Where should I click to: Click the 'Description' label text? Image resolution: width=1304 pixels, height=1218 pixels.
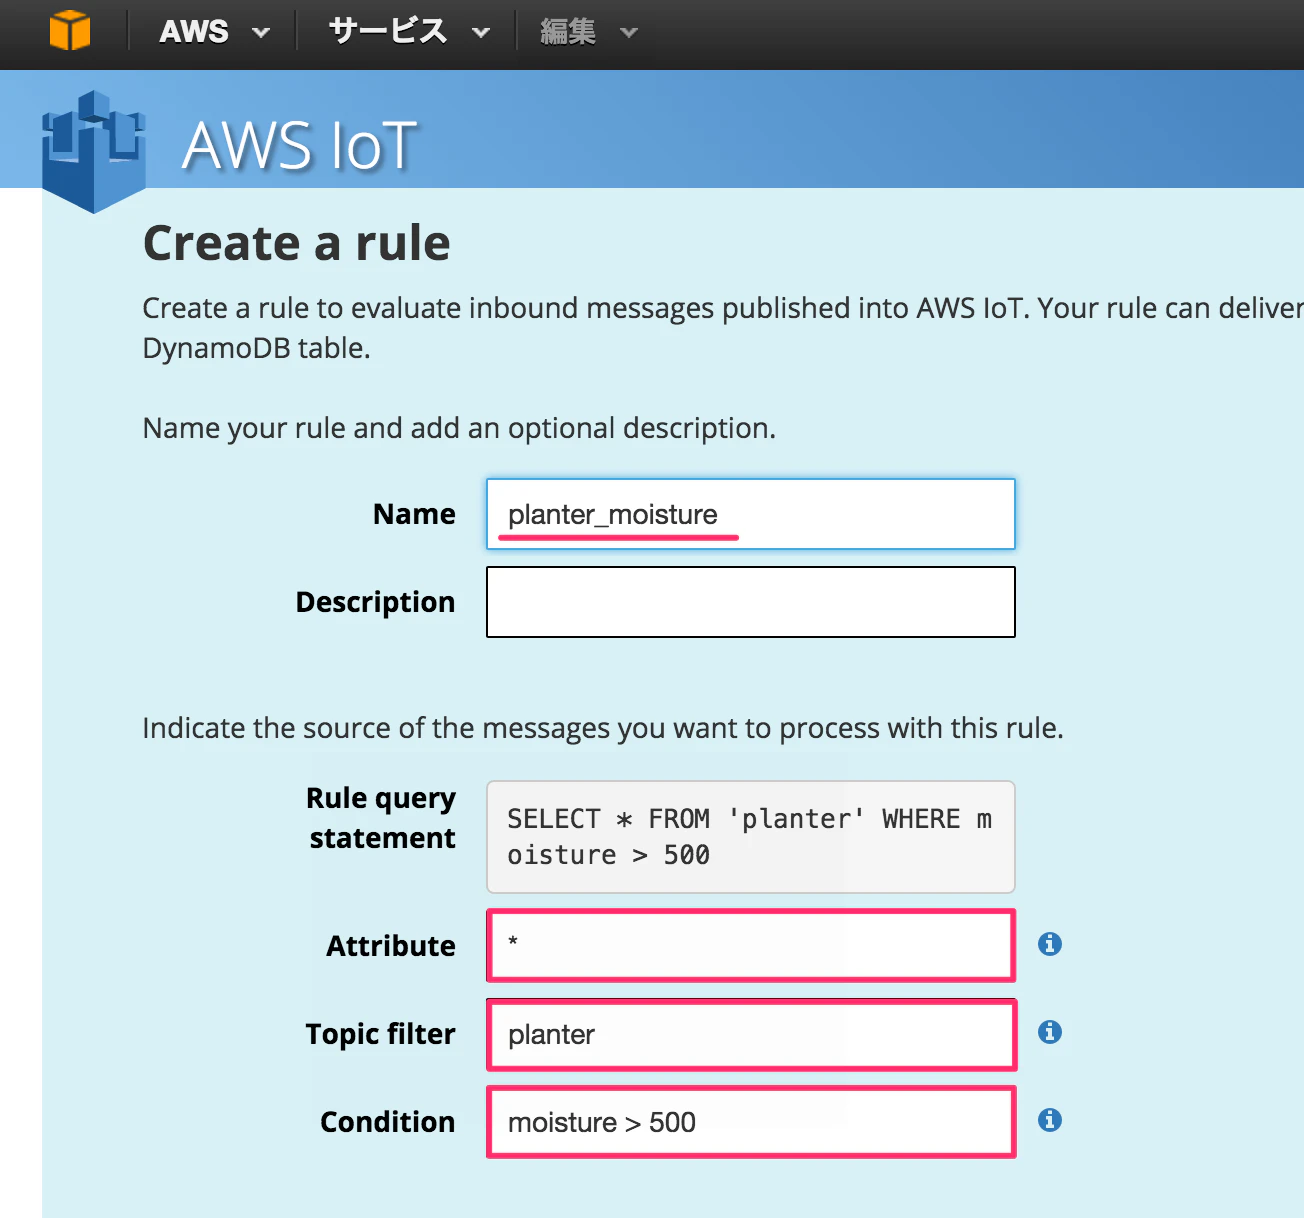pyautogui.click(x=375, y=602)
